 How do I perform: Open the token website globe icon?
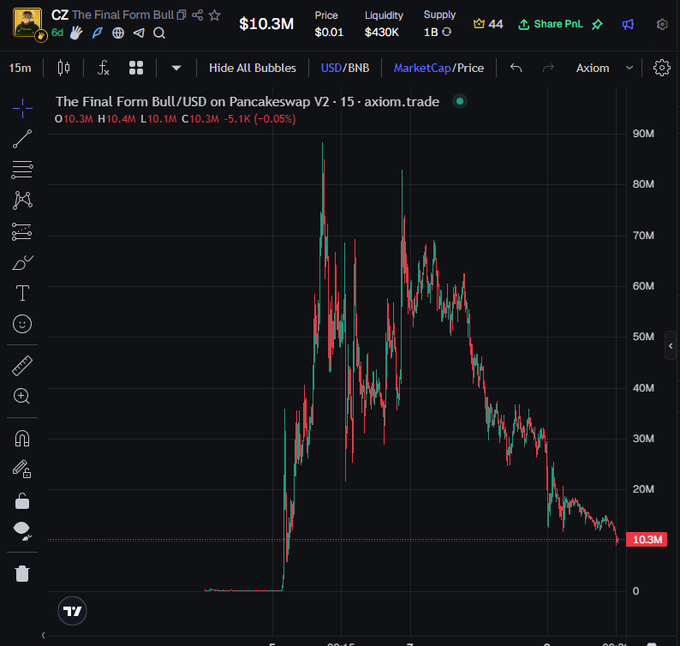(118, 33)
